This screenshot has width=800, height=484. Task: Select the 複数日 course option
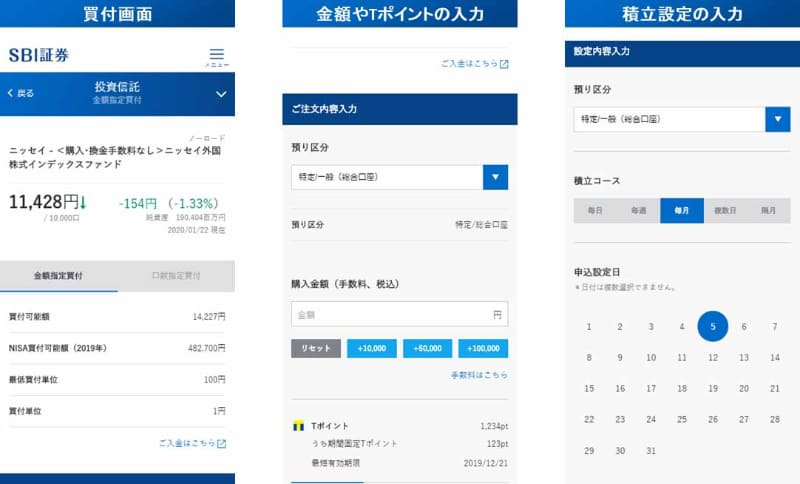pos(725,211)
